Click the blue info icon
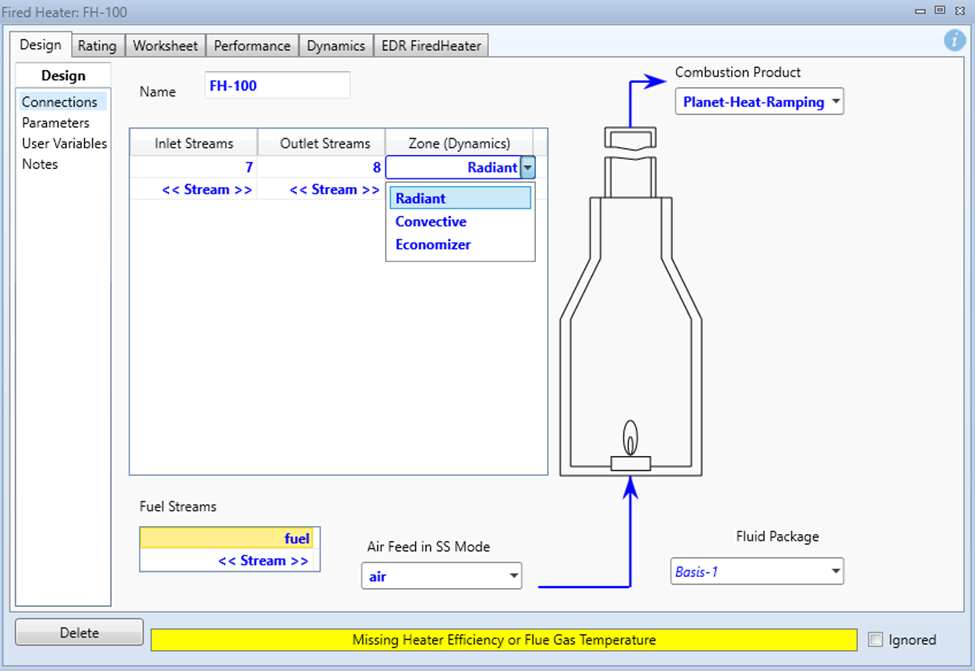Viewport: 975px width, 671px height. tap(954, 40)
